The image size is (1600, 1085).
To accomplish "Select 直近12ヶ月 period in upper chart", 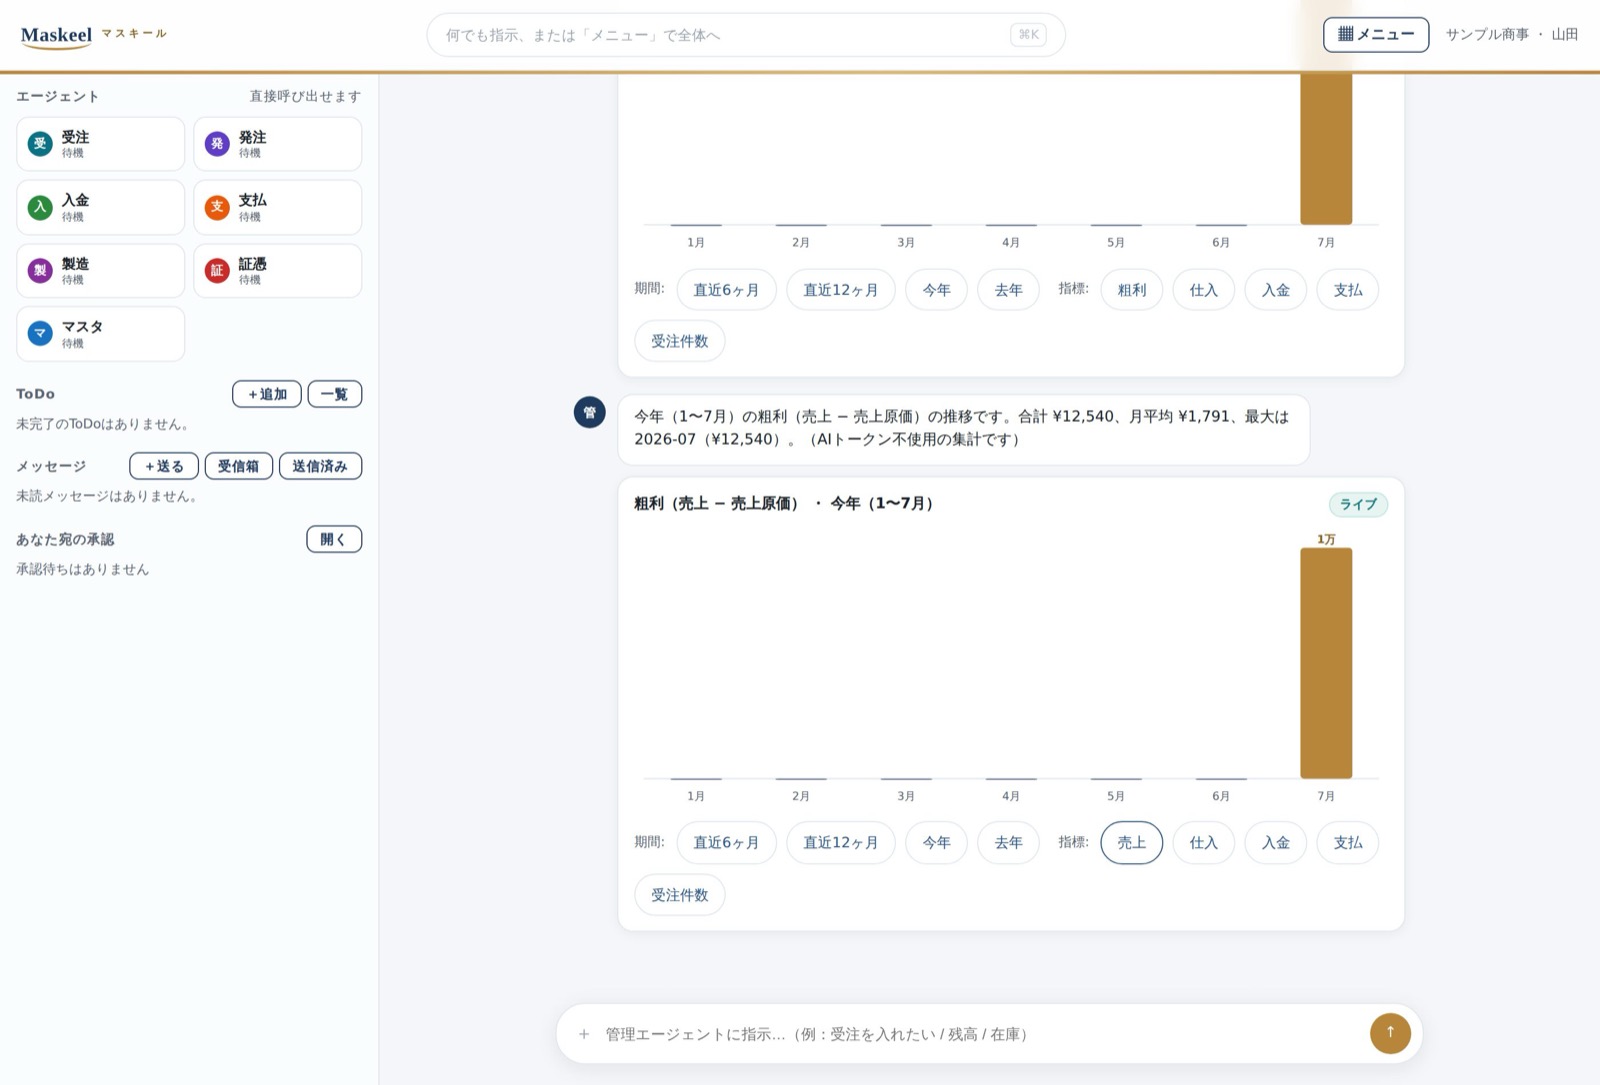I will tap(841, 290).
